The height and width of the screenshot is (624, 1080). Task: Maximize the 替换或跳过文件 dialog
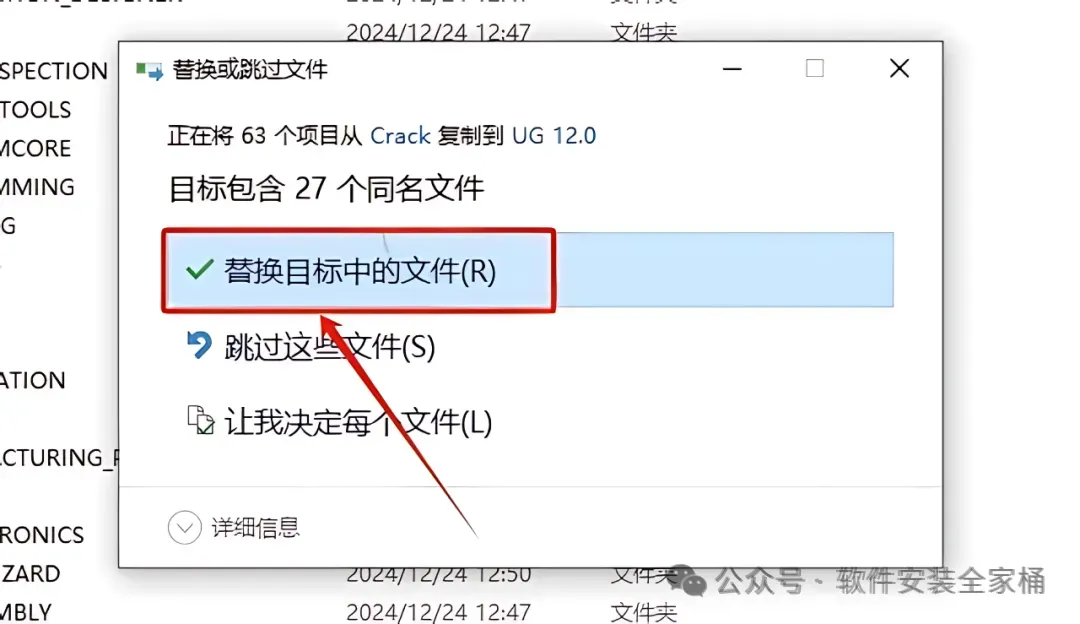[x=815, y=68]
